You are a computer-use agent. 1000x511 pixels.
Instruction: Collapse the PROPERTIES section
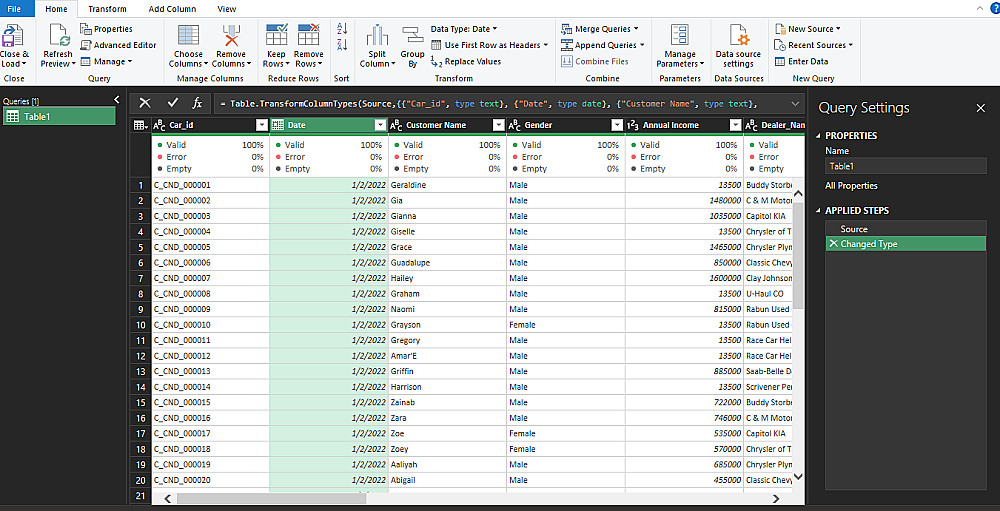[819, 136]
